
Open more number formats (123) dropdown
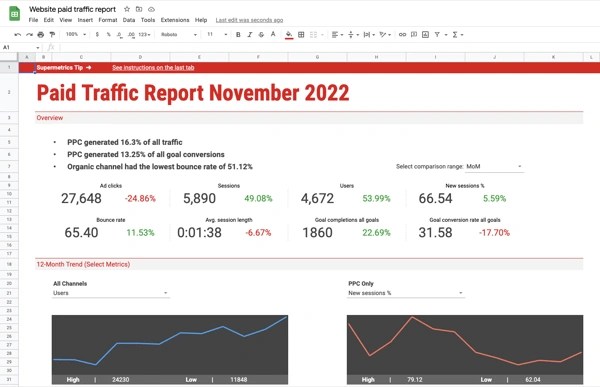(144, 34)
